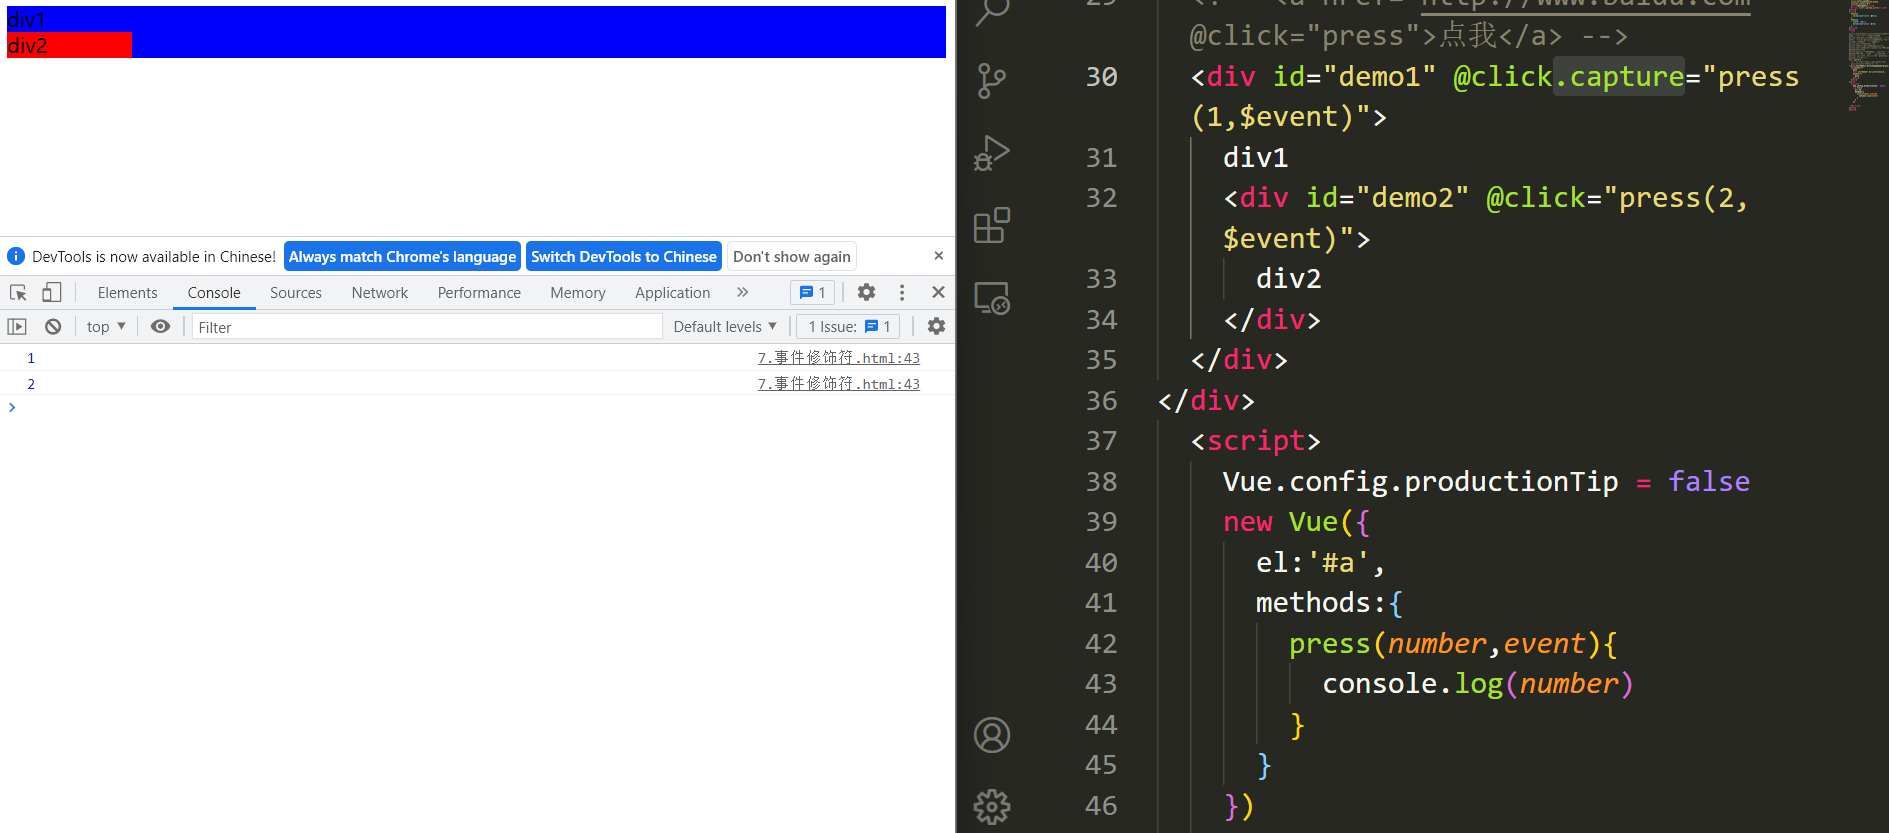Click the console output value 1
The image size is (1889, 833).
tap(31, 358)
